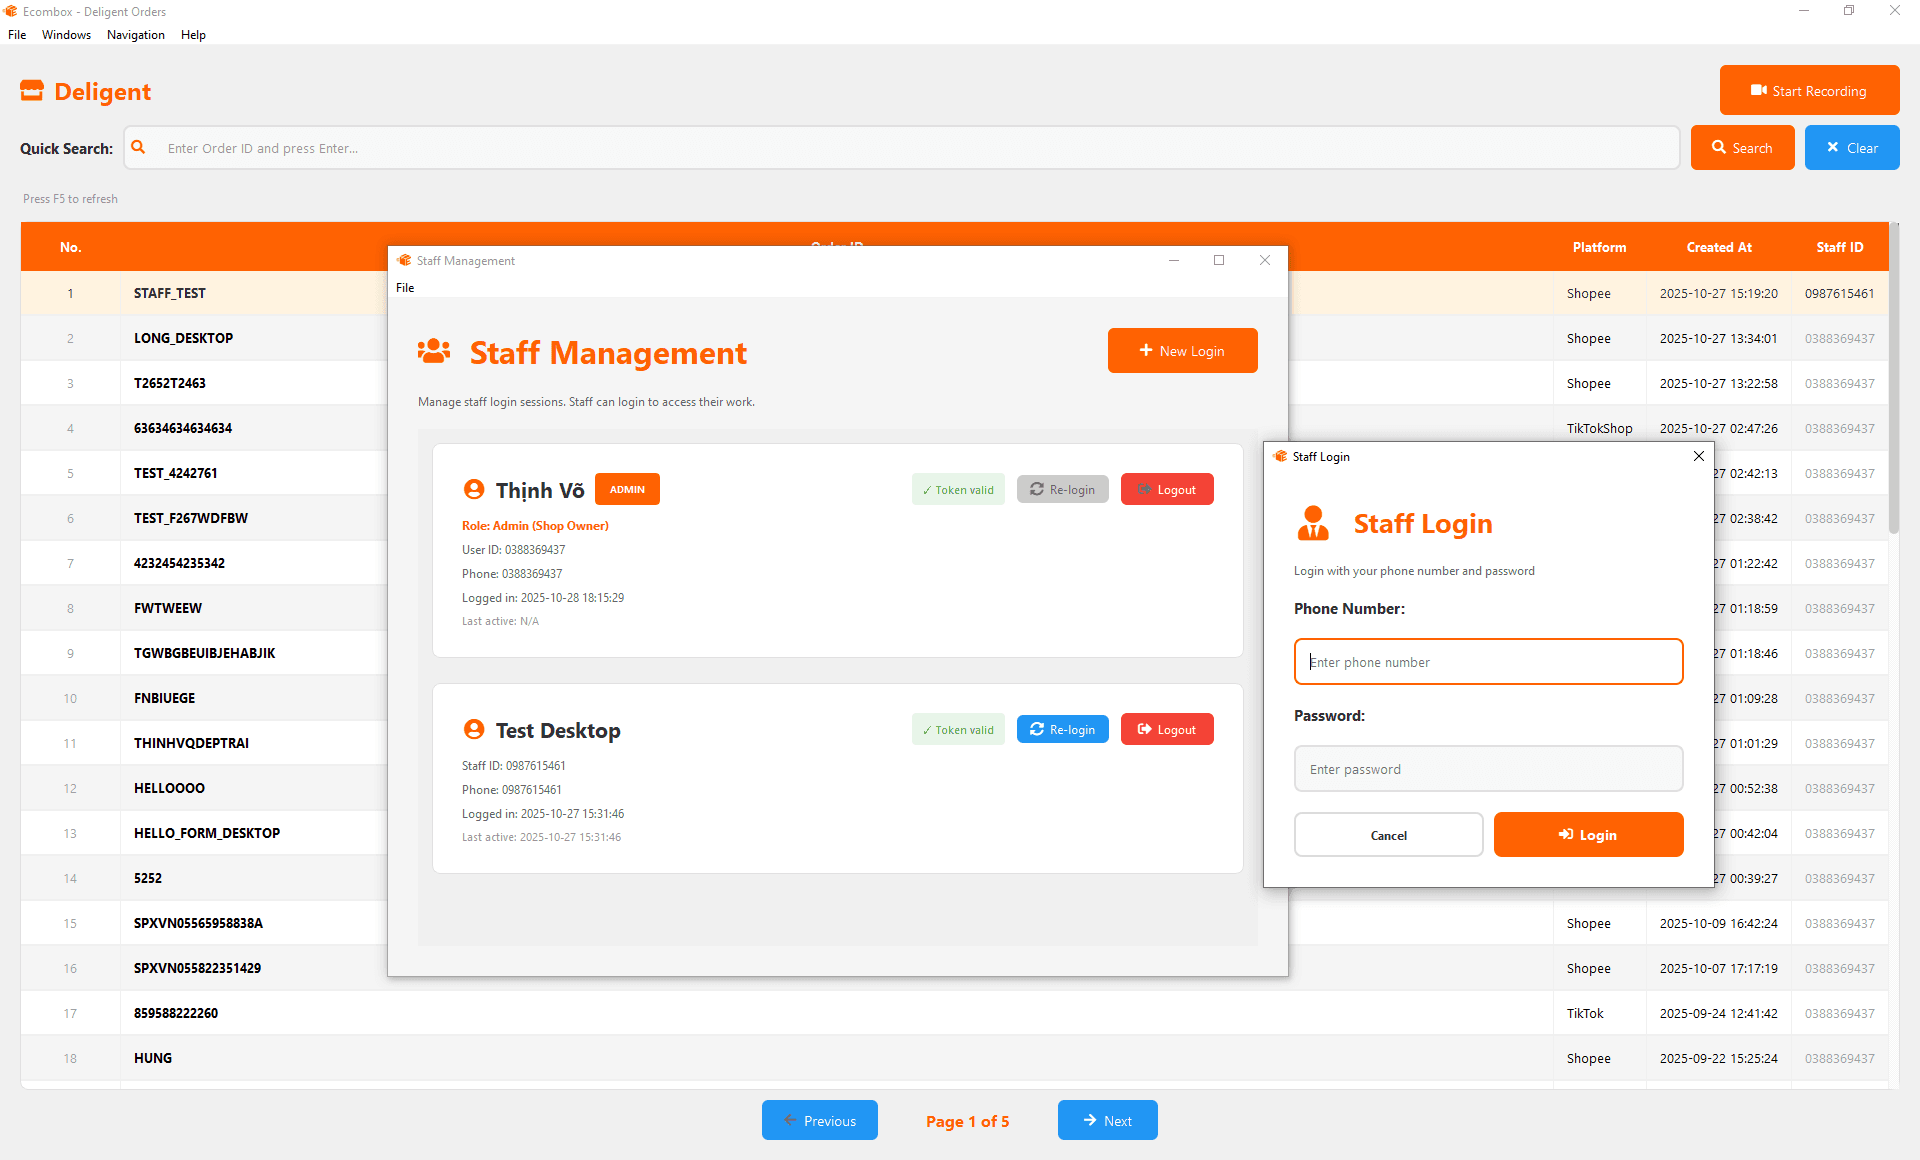1920x1160 pixels.
Task: Click the Deligent store logo icon
Action: pyautogui.click(x=32, y=91)
